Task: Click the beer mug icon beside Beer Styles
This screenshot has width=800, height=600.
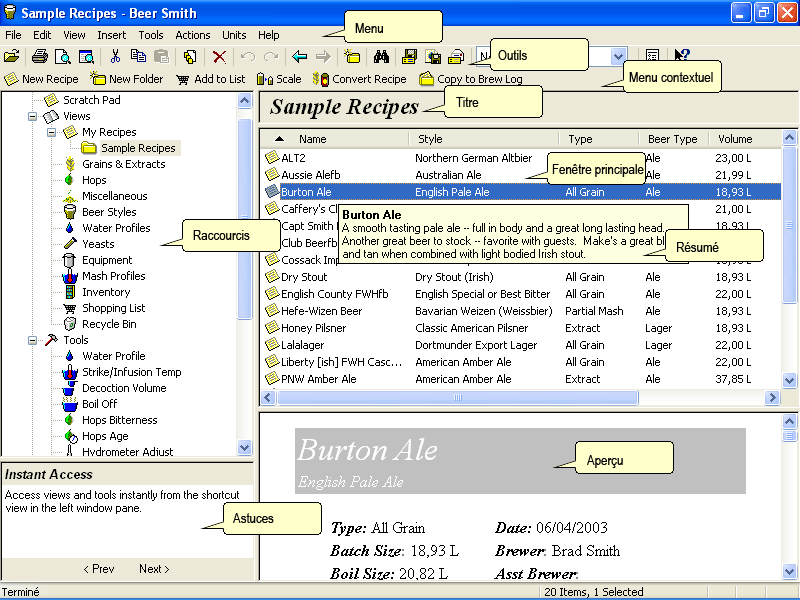Action: click(70, 212)
